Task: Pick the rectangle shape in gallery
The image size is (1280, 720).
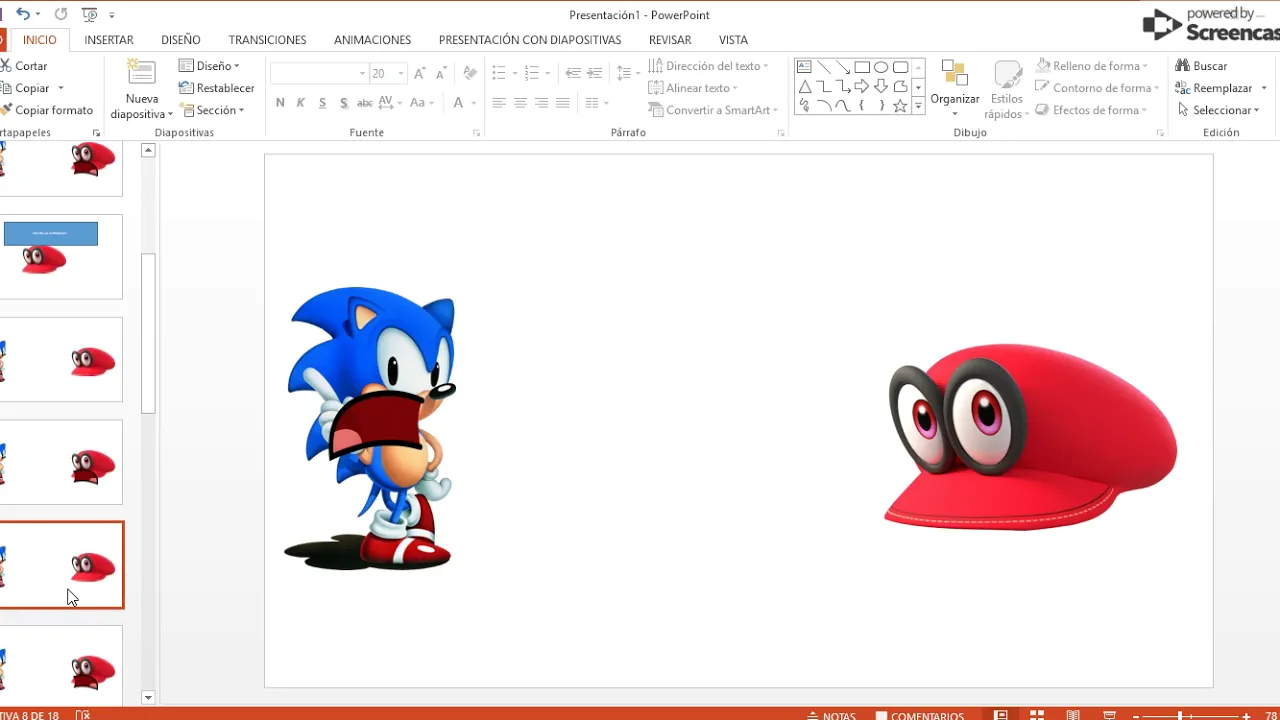Action: click(862, 67)
